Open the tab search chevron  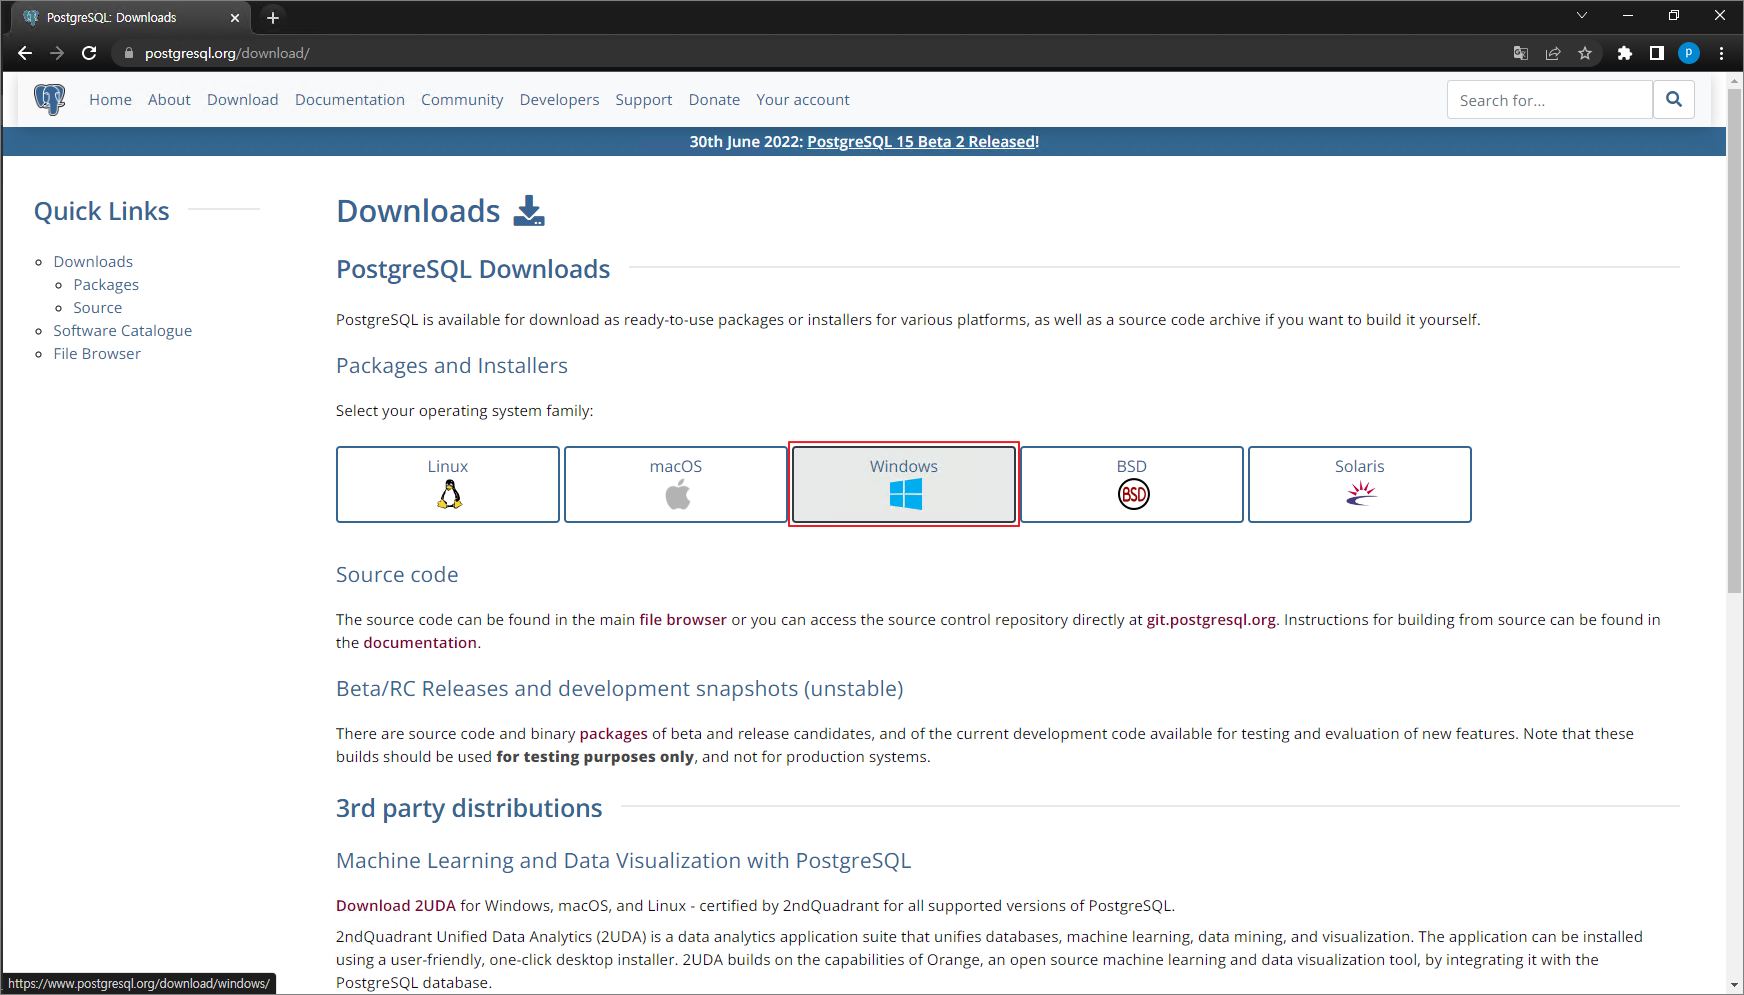(1582, 15)
